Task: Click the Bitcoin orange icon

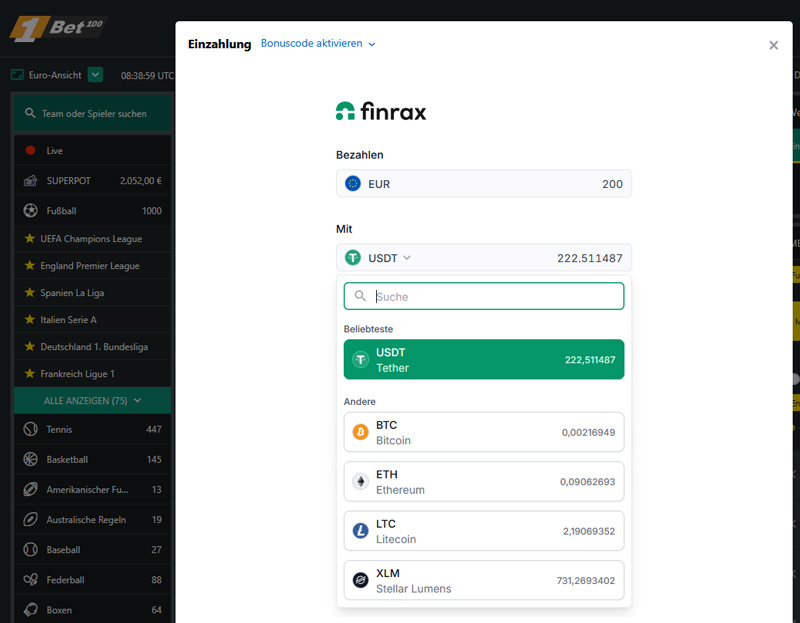Action: coord(360,432)
